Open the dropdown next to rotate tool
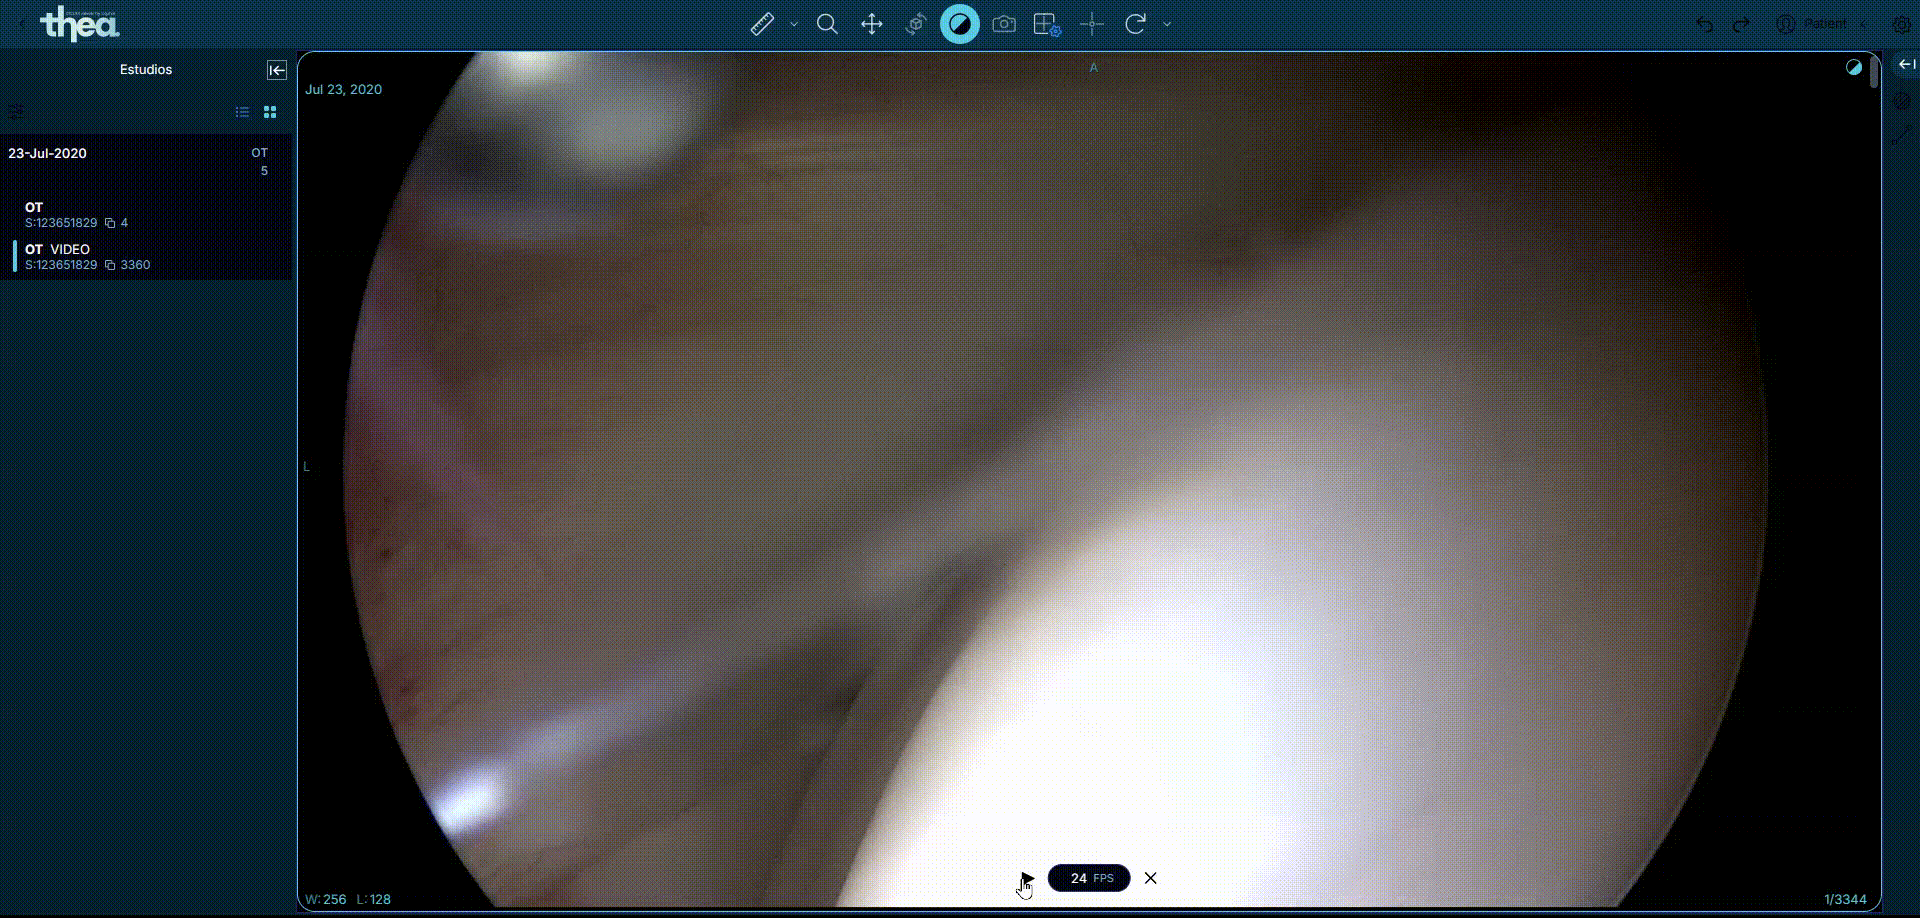This screenshot has width=1920, height=918. pyautogui.click(x=1167, y=24)
